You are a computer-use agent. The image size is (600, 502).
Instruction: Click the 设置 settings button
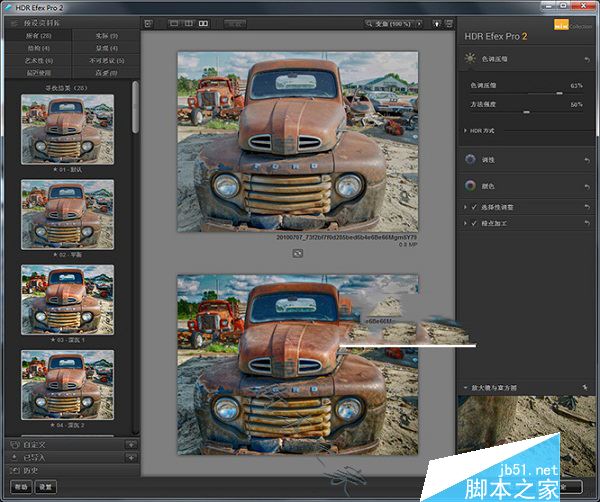tap(46, 487)
